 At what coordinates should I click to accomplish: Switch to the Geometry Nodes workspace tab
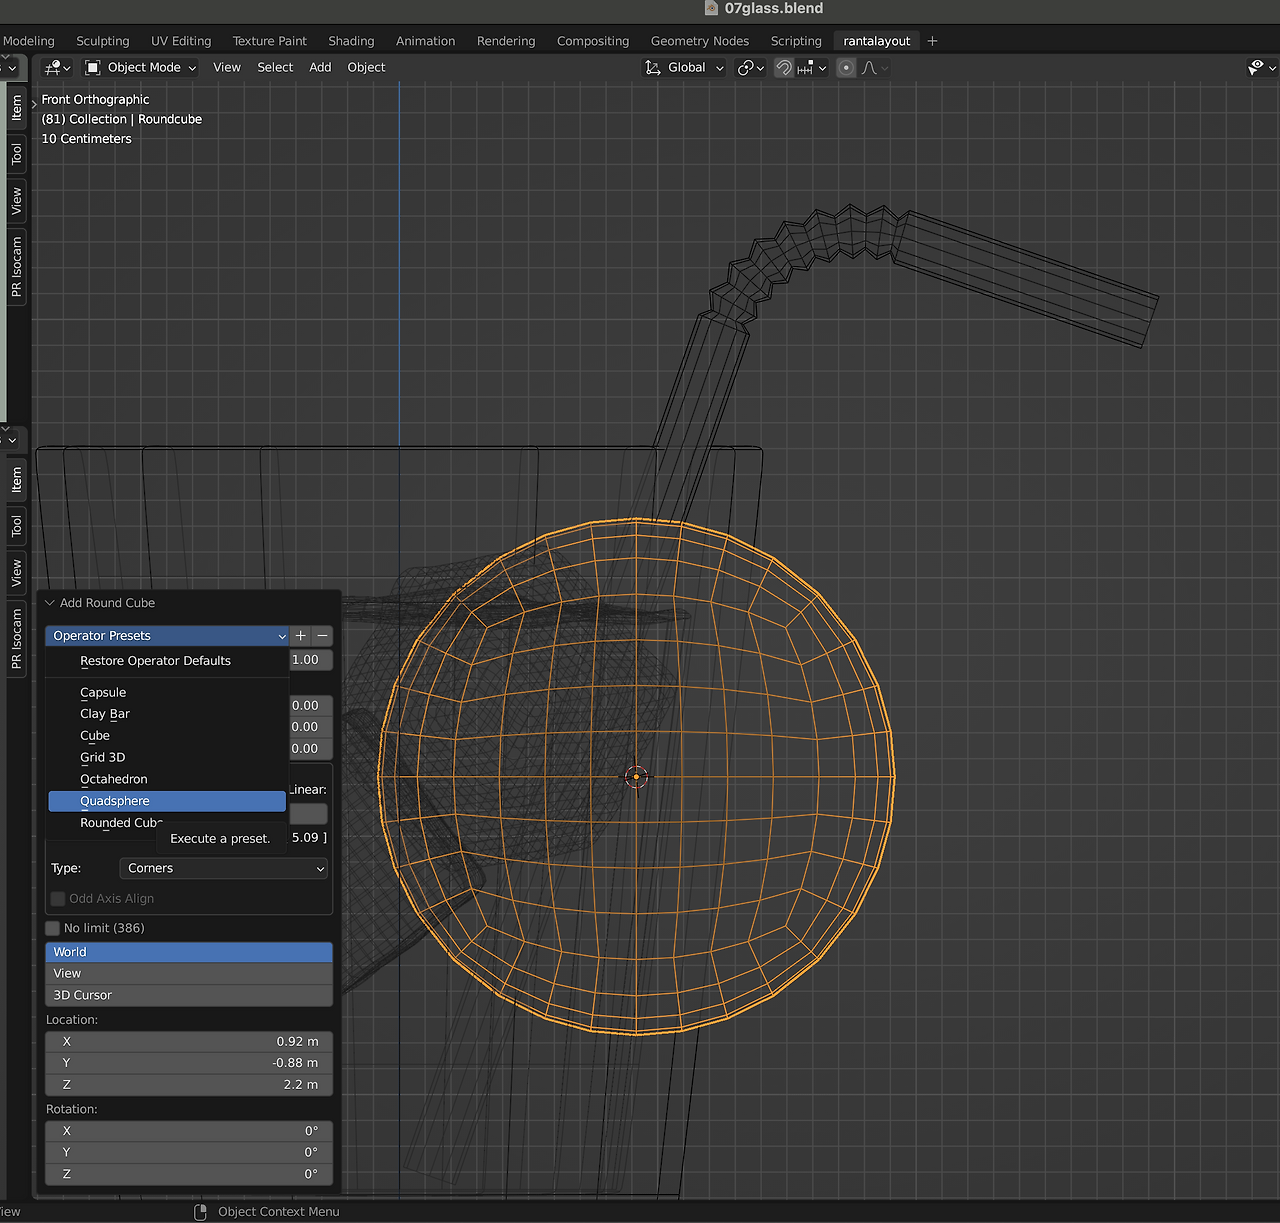(x=699, y=41)
